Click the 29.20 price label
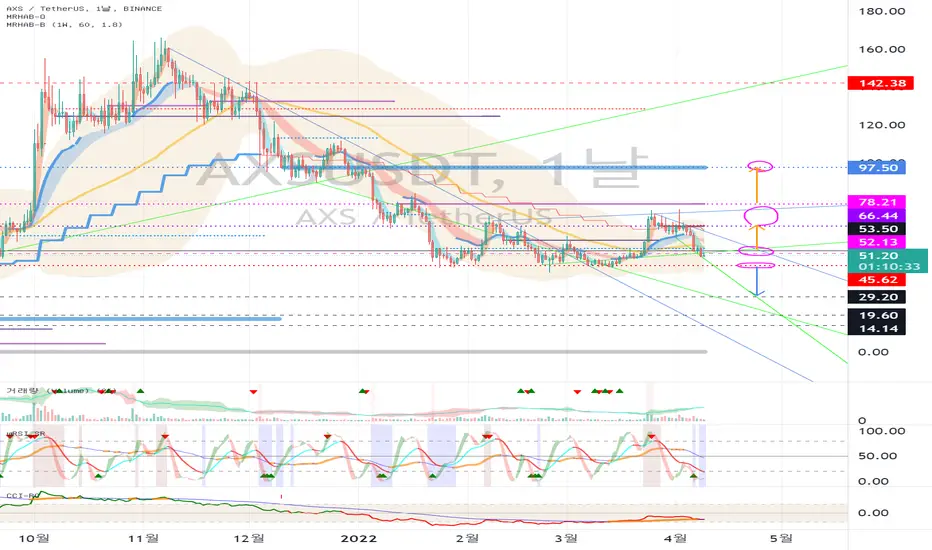The height and width of the screenshot is (550, 932). pyautogui.click(x=877, y=297)
